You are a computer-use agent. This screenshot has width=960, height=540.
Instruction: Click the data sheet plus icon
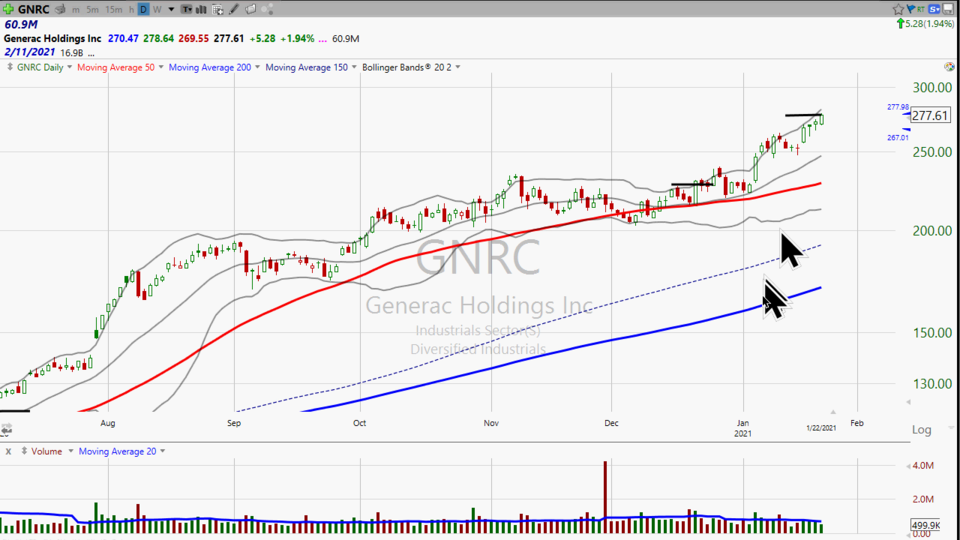pyautogui.click(x=218, y=9)
